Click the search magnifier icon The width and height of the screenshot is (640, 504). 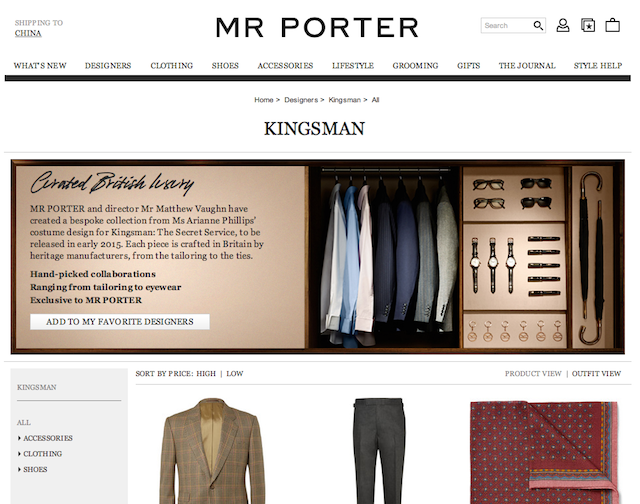click(x=538, y=26)
